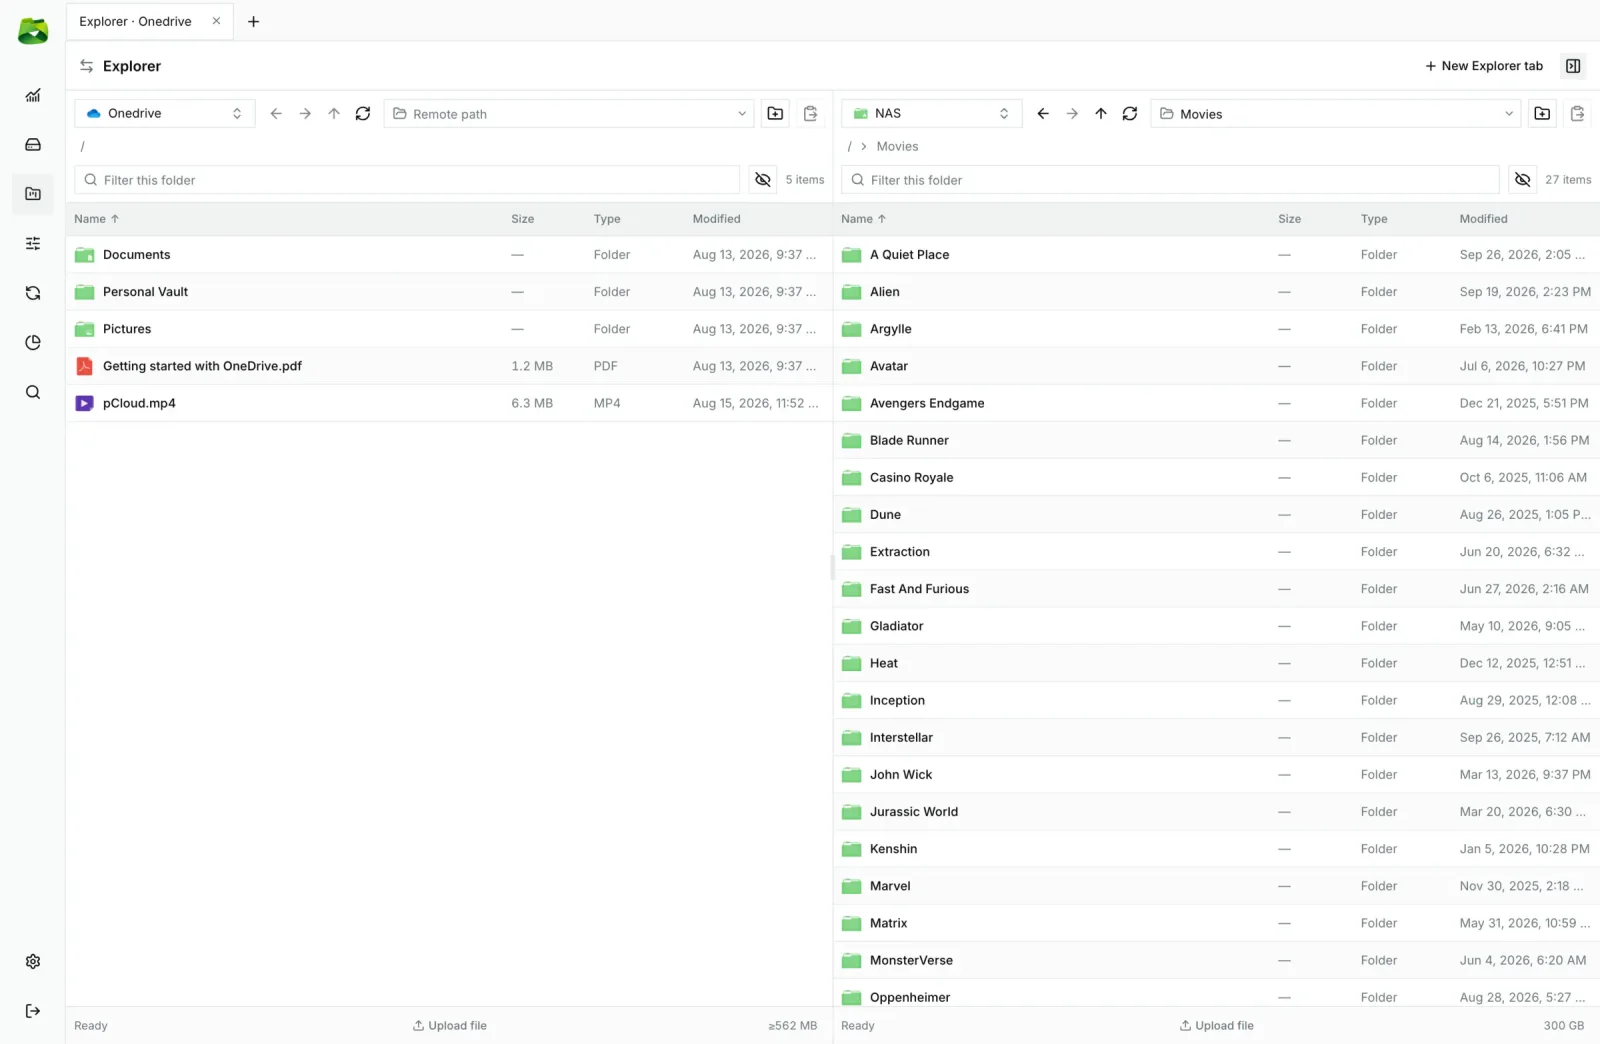This screenshot has width=1600, height=1044.
Task: Select the Blade Runner folder
Action: (x=1216, y=440)
